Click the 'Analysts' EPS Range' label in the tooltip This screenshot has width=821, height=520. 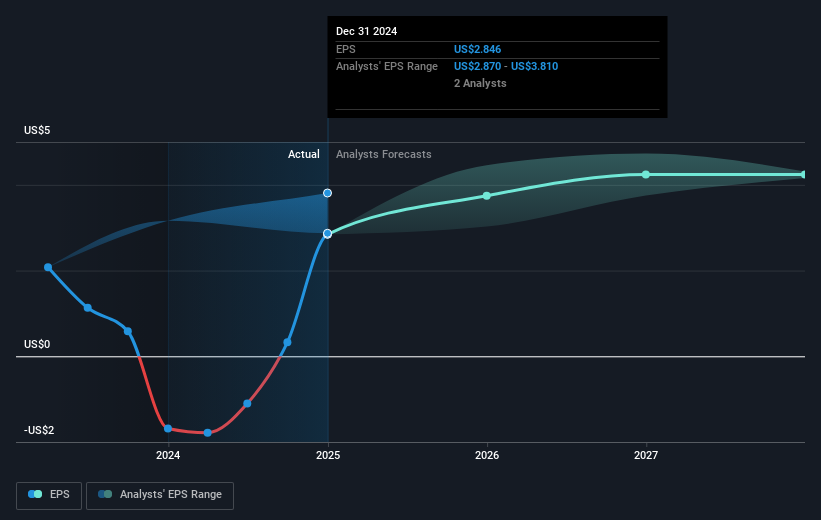coord(387,66)
